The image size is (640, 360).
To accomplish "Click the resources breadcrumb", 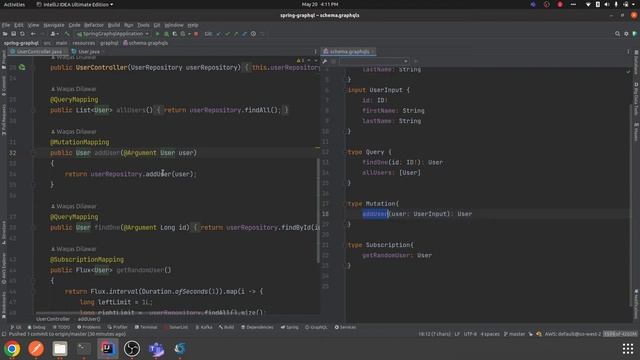I will click(x=84, y=43).
